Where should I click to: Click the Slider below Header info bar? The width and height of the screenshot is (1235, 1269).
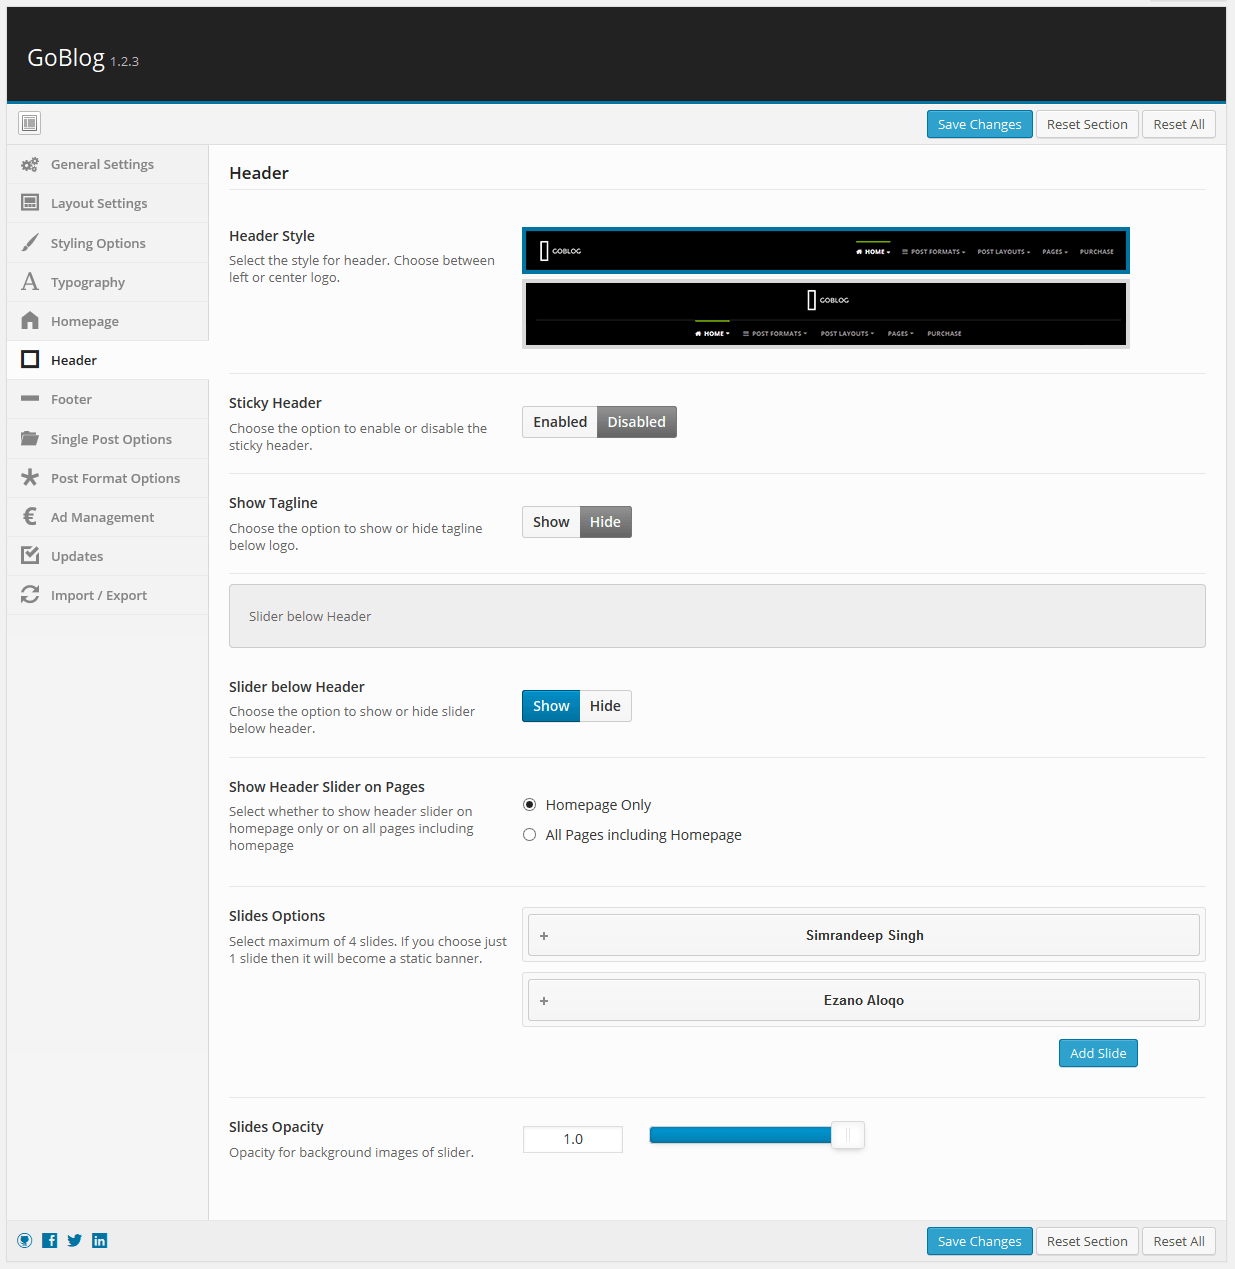pos(717,616)
